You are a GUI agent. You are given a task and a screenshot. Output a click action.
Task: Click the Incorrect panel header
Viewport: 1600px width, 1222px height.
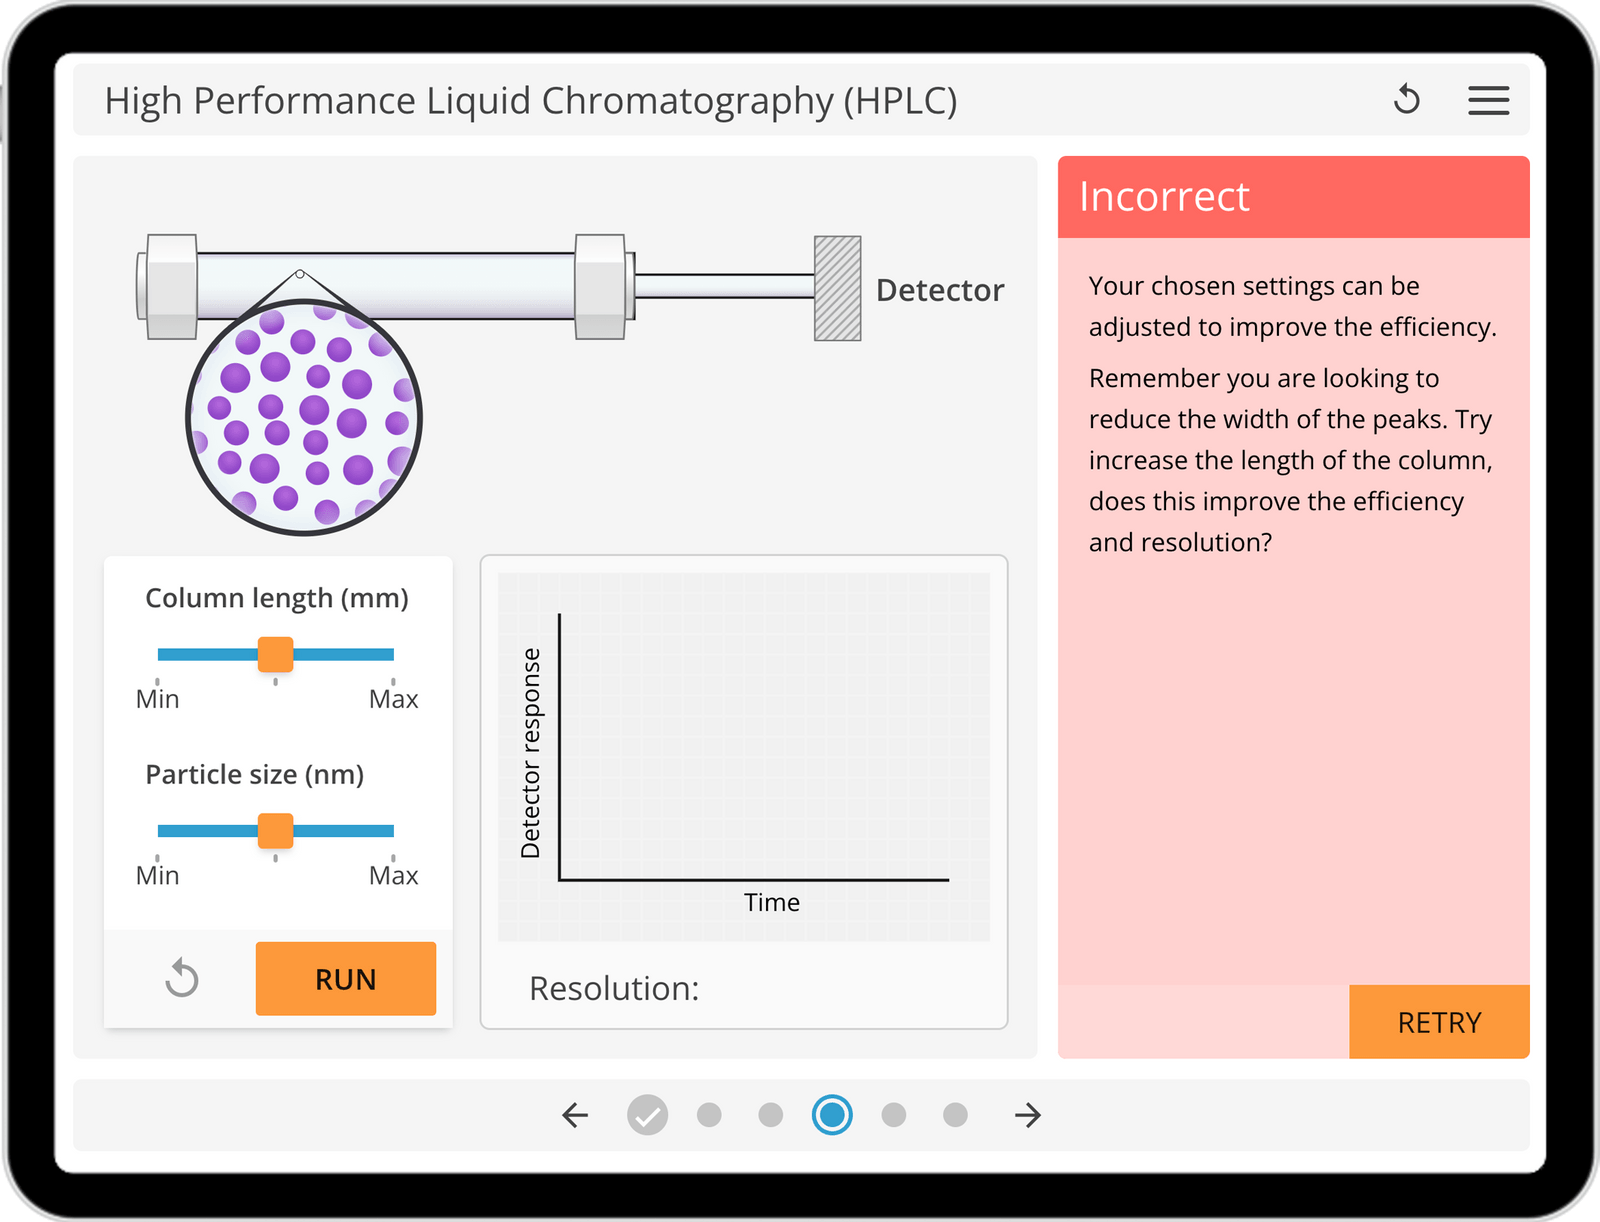tap(1165, 196)
